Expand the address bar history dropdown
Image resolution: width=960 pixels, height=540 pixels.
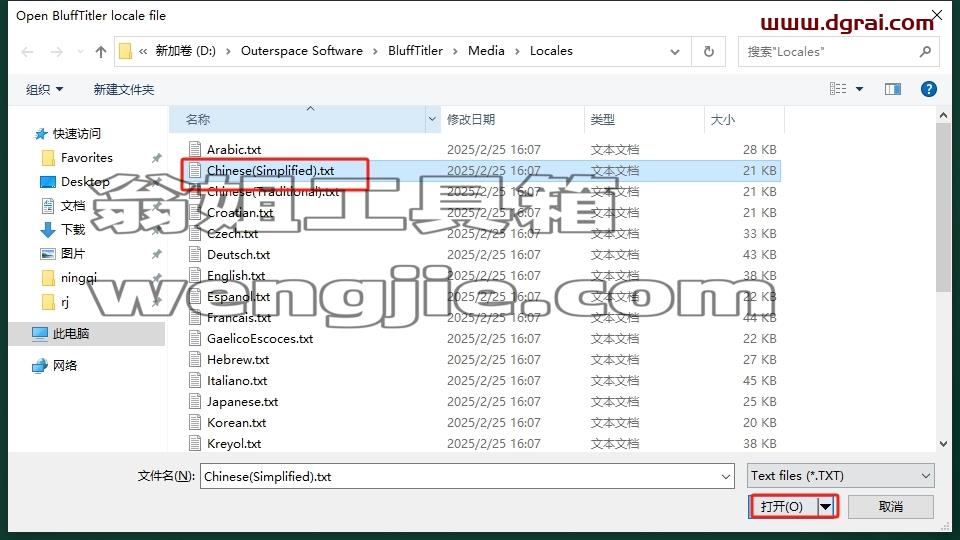click(x=675, y=52)
